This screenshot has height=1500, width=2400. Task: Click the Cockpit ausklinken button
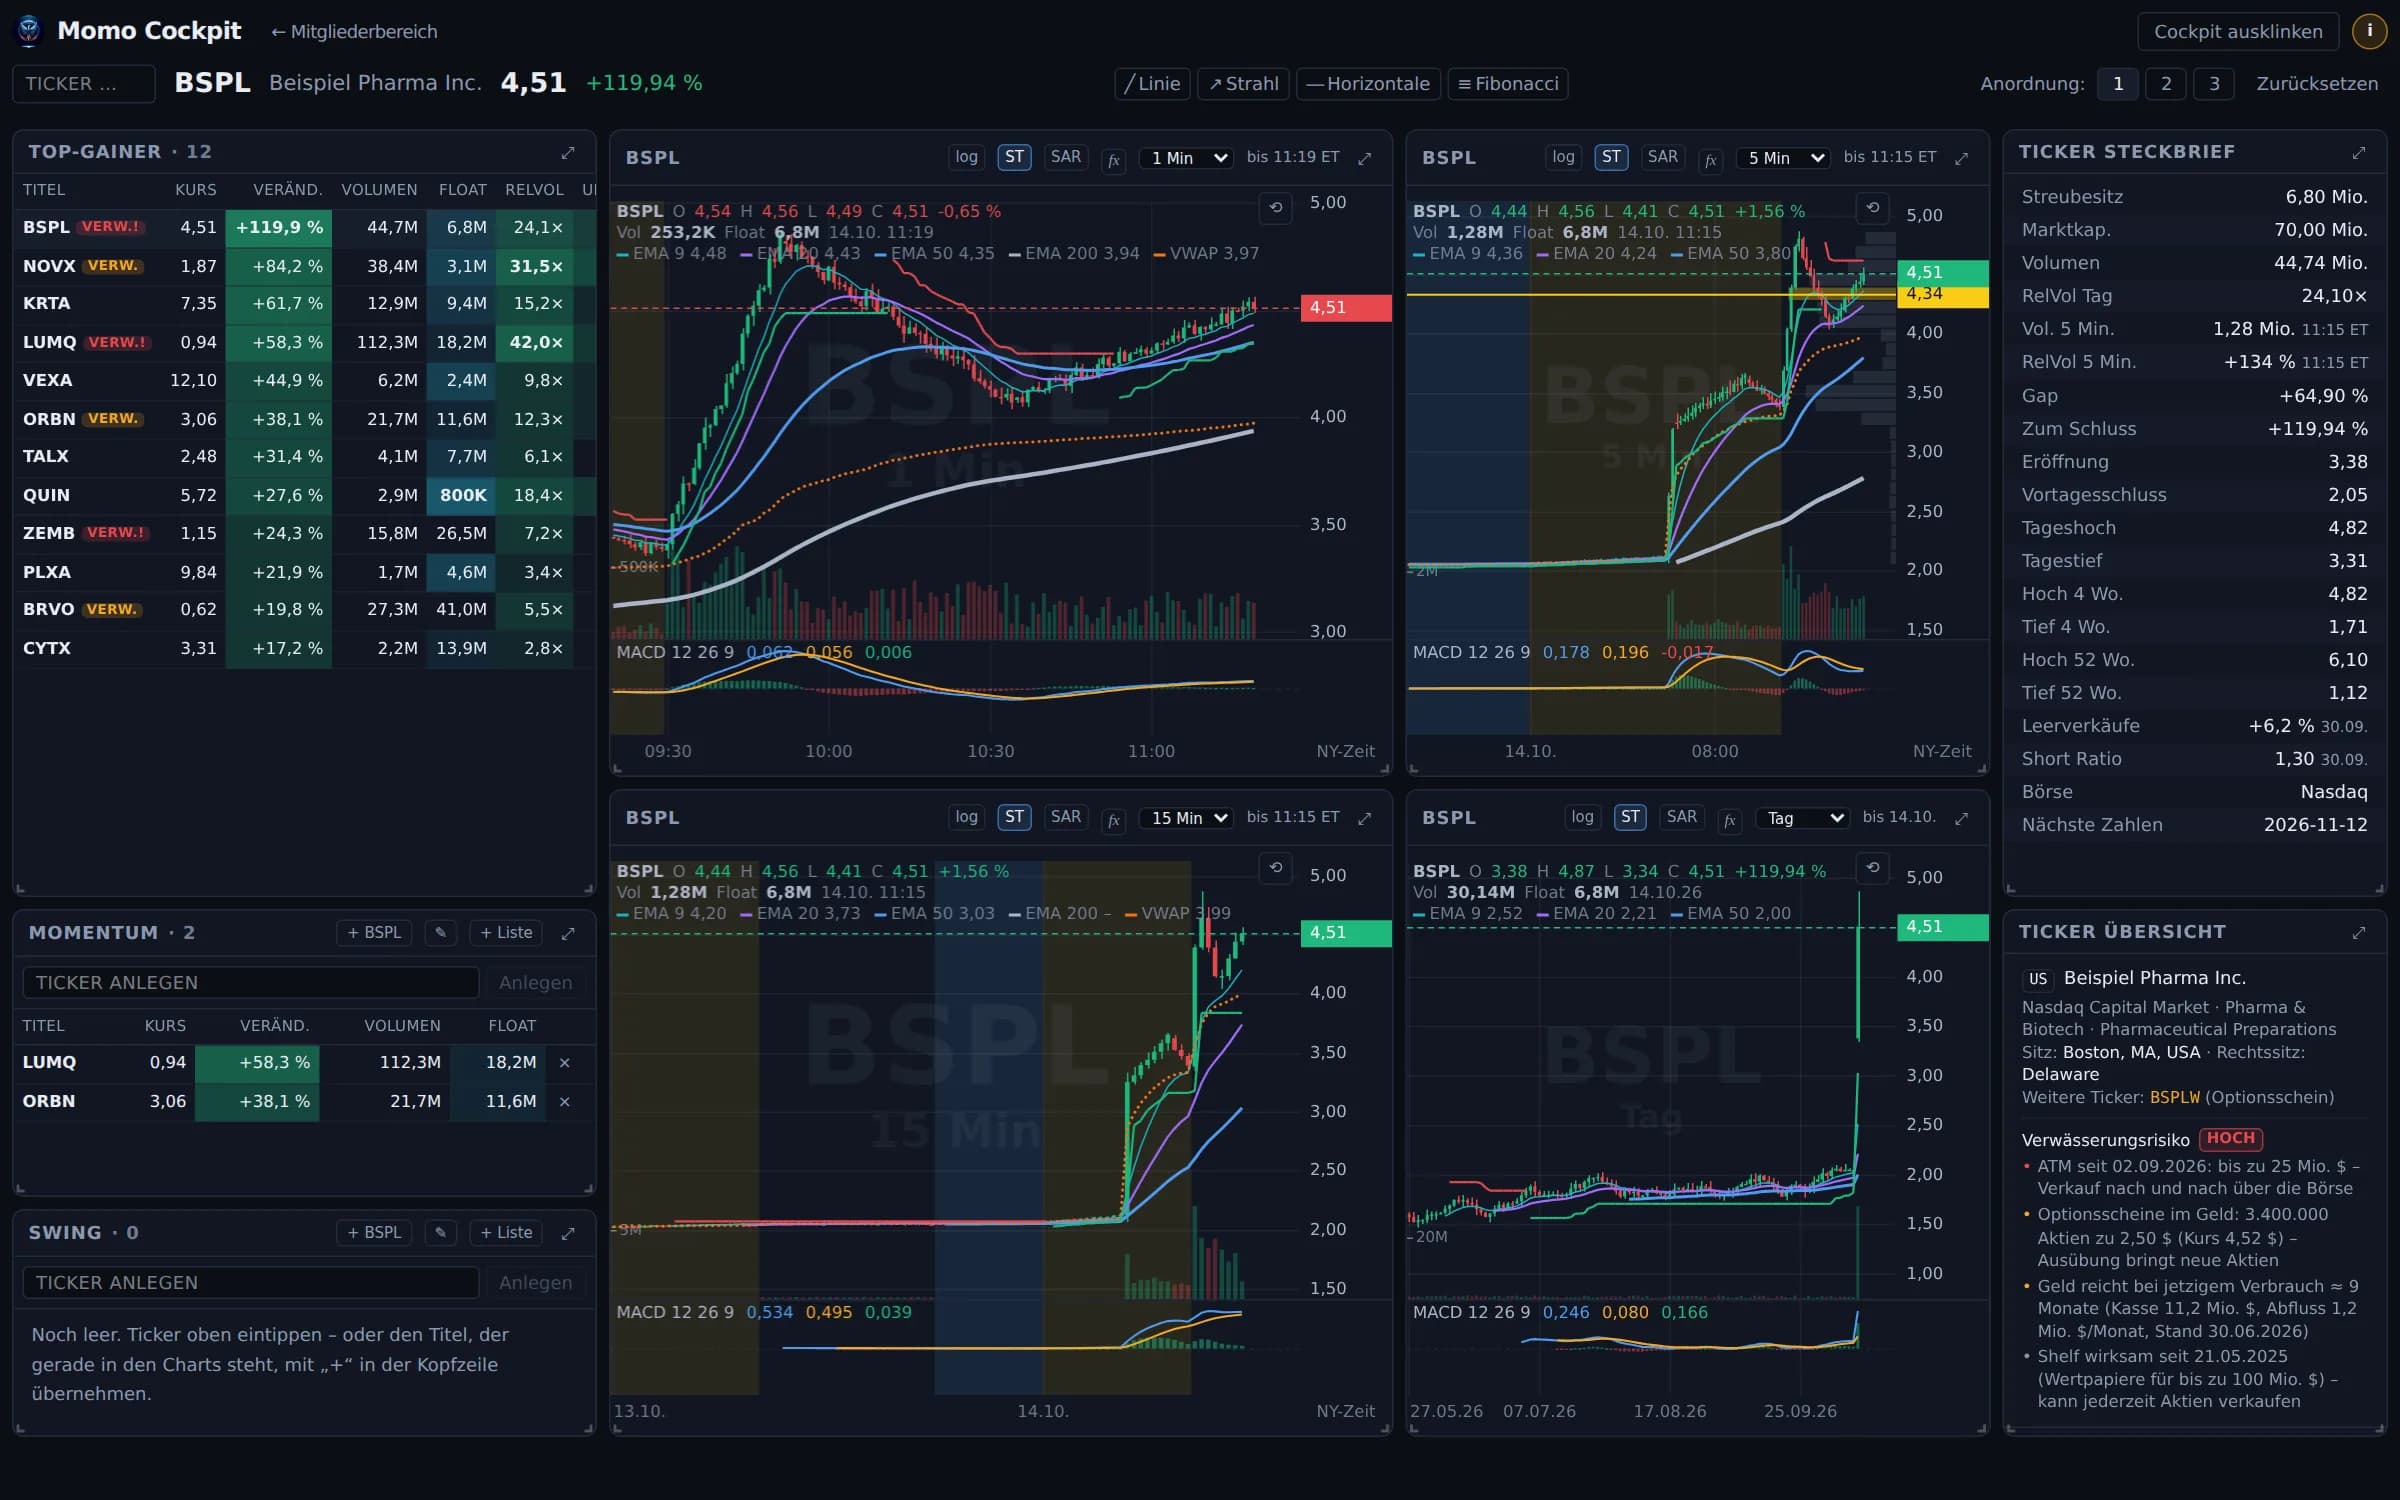pos(2238,31)
